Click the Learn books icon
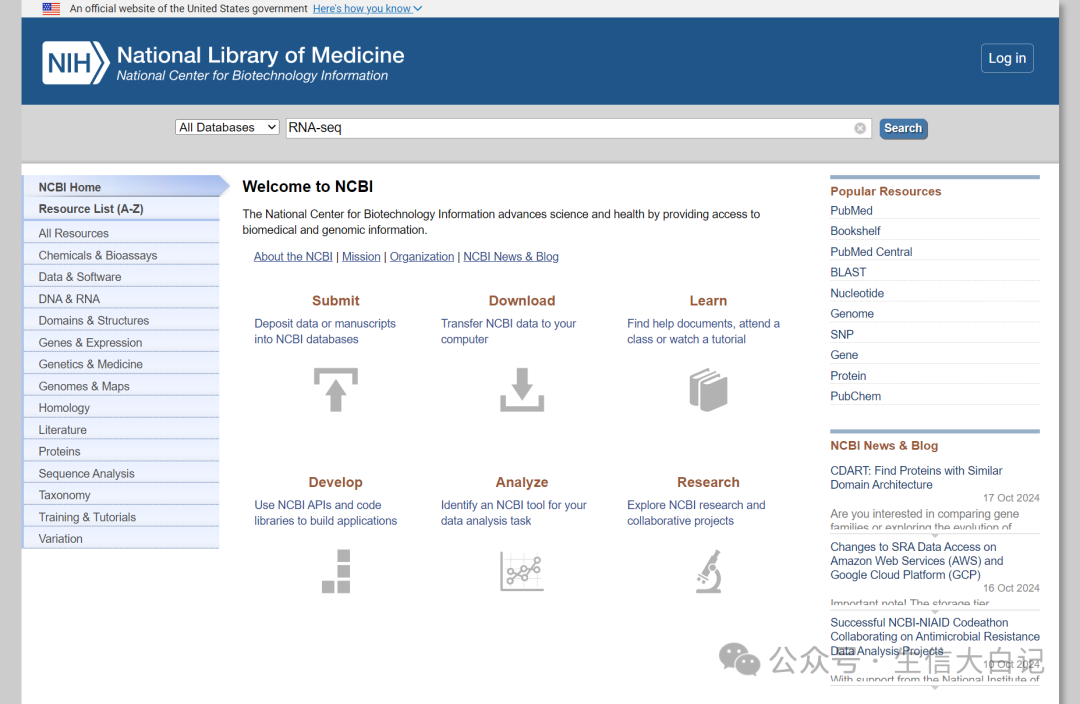Screen dimensions: 1080x704 pos(708,390)
